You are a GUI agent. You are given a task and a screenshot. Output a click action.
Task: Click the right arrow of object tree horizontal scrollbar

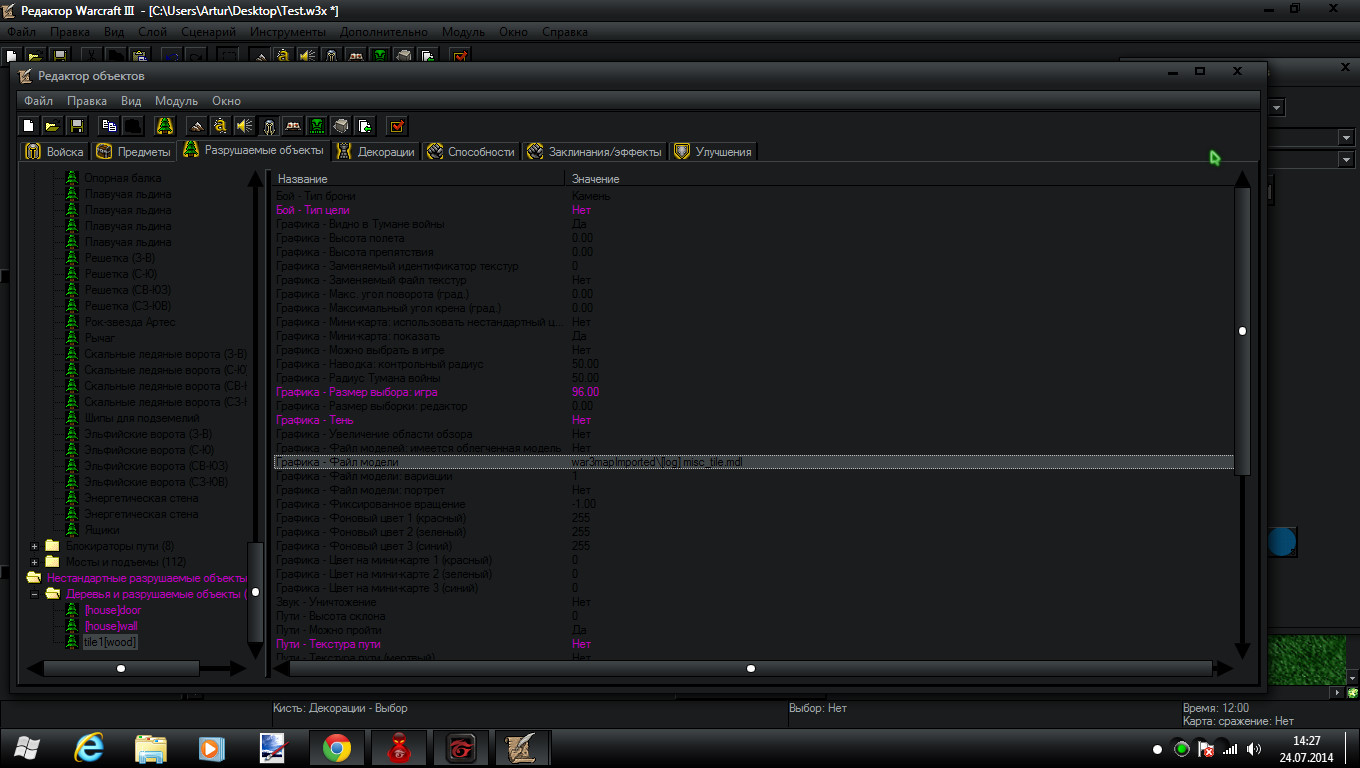tap(238, 668)
